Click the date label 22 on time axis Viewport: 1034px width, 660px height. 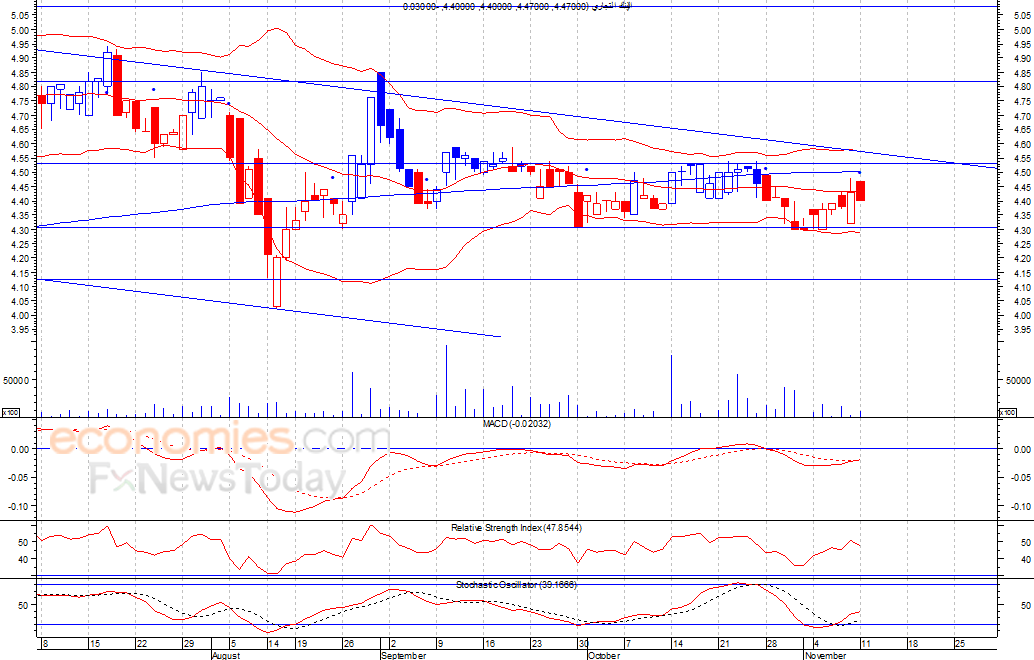pos(141,644)
